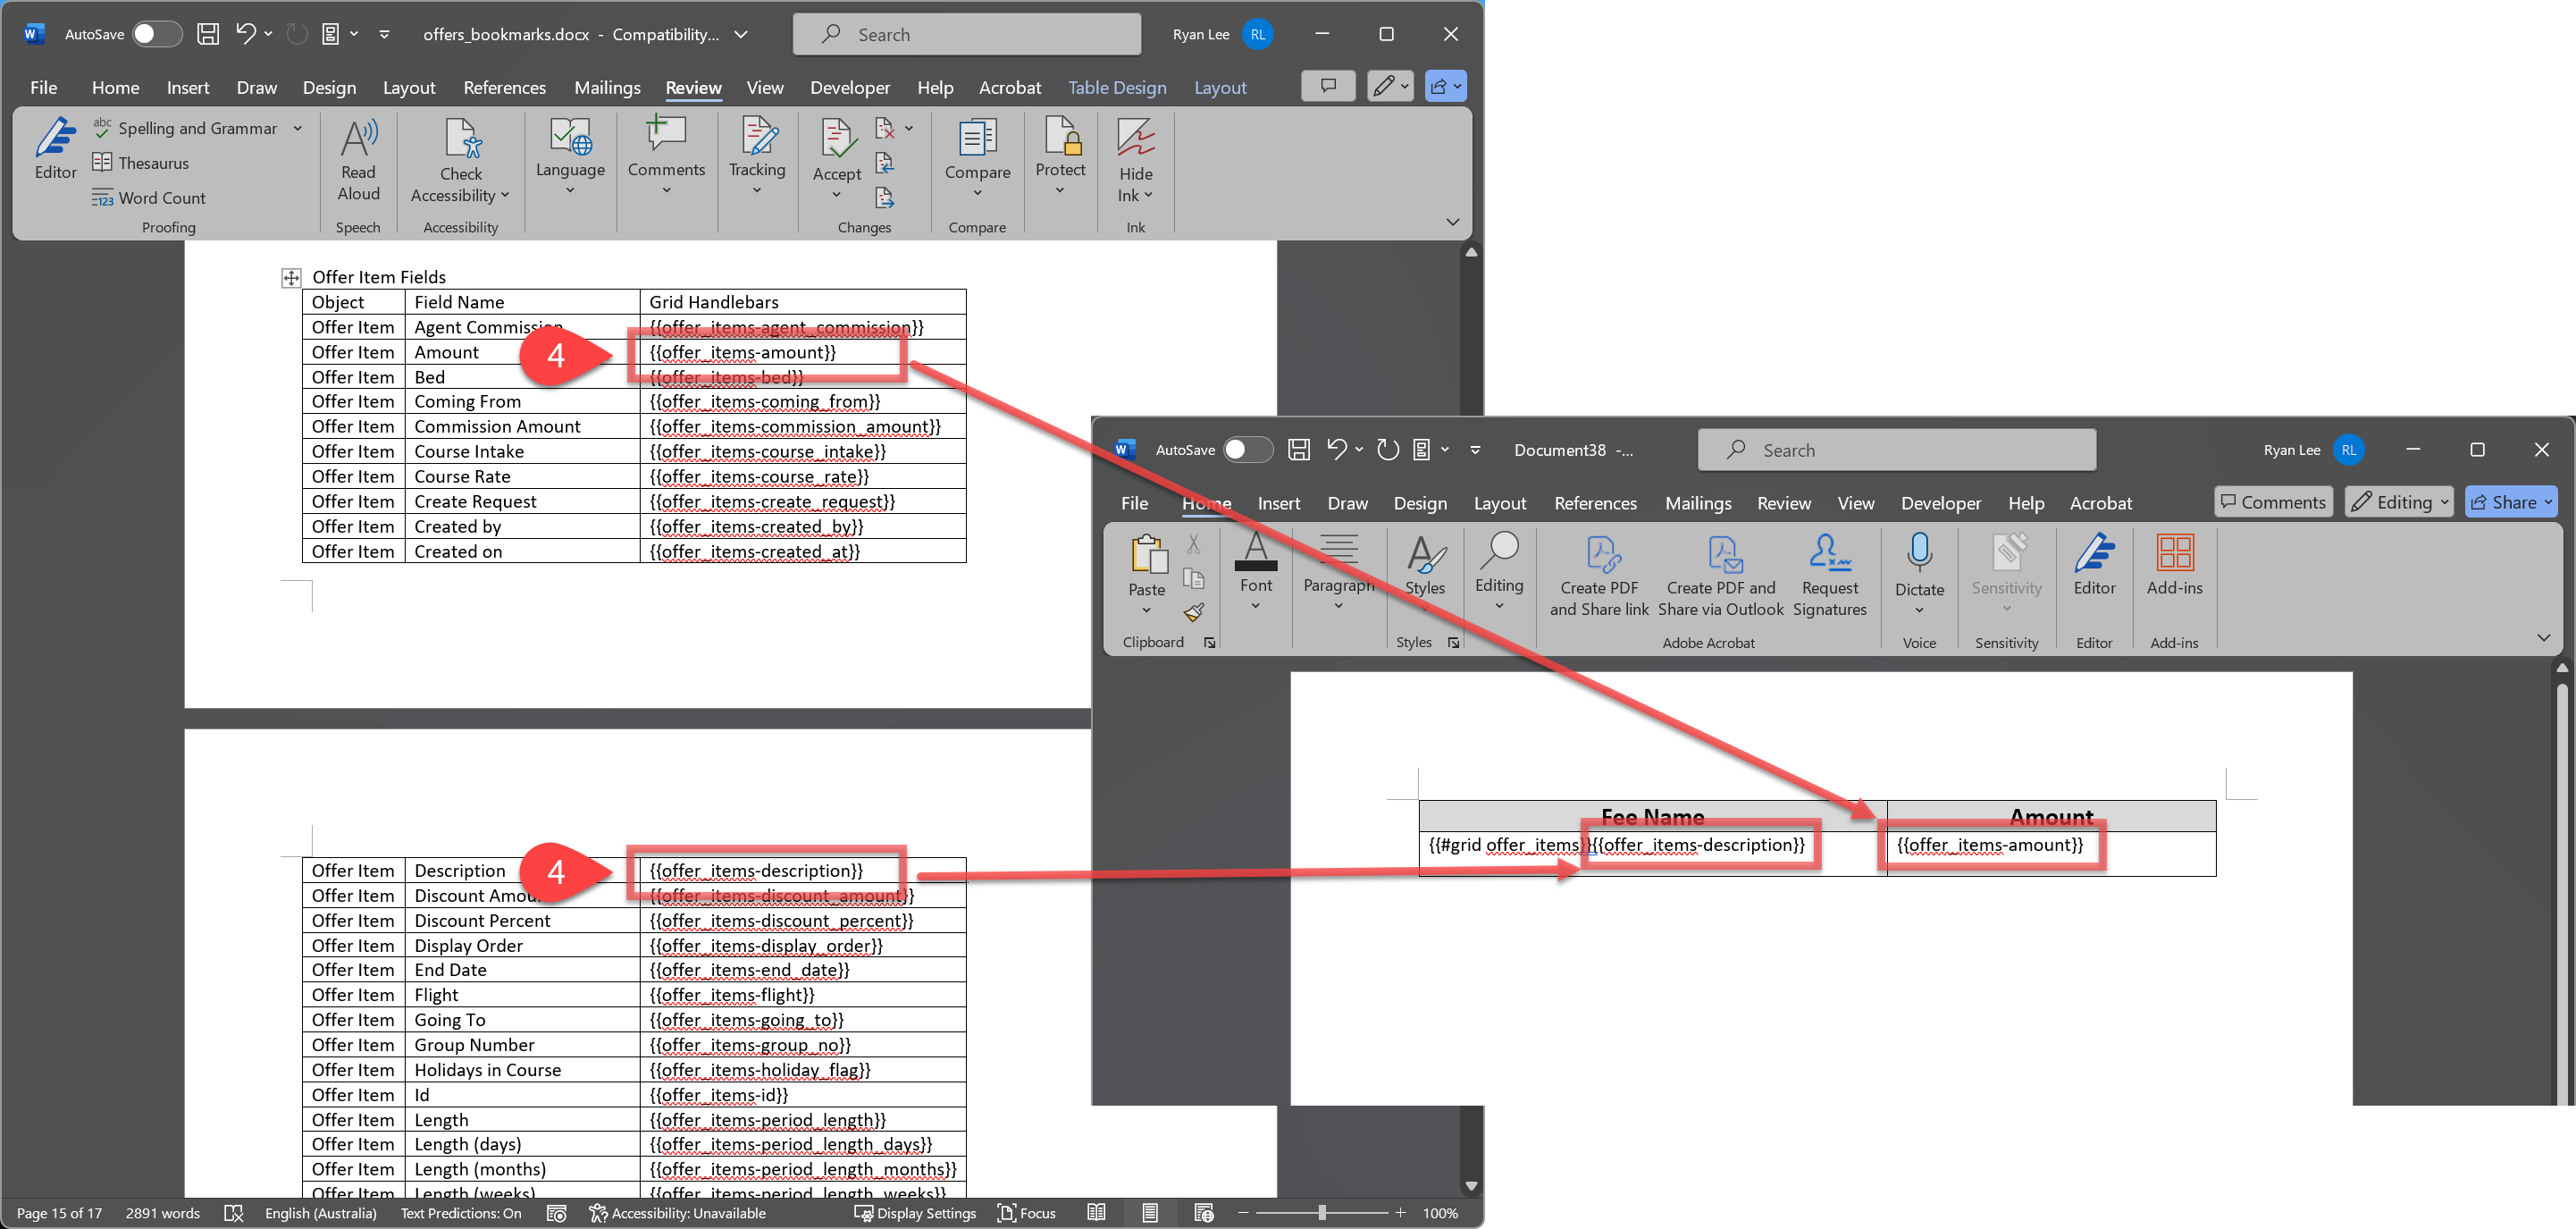
Task: Switch to Print Layout view
Action: (1149, 1213)
